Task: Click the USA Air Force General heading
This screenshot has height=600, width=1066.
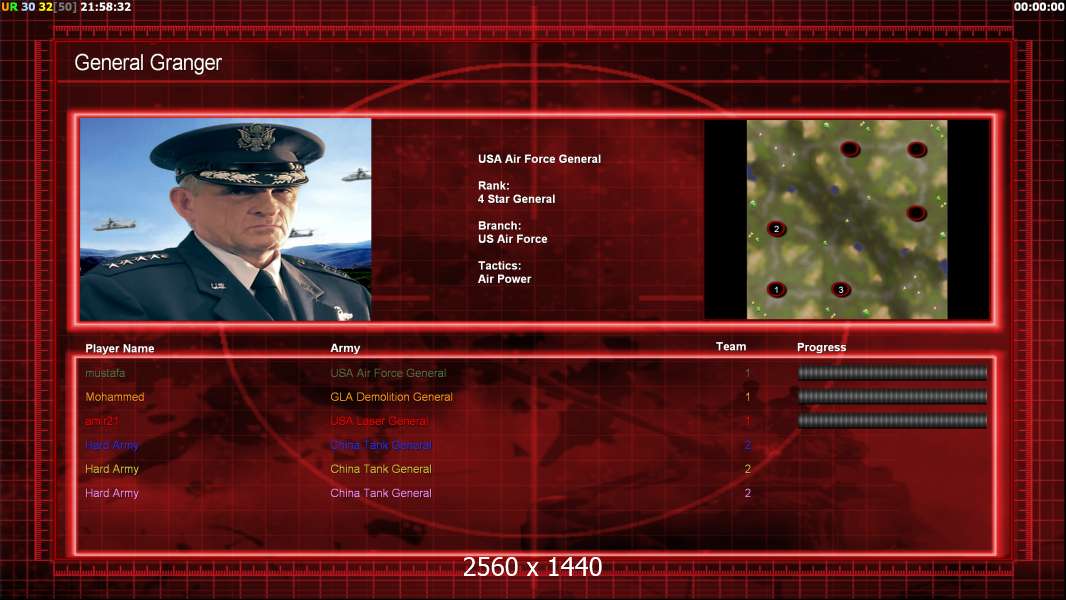Action: 539,159
